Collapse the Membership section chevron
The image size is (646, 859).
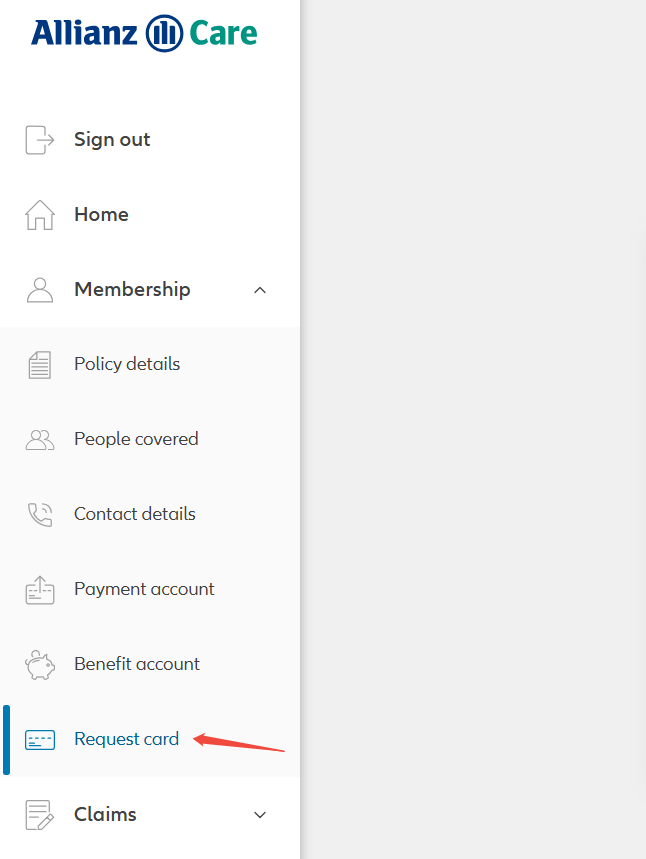tap(260, 290)
